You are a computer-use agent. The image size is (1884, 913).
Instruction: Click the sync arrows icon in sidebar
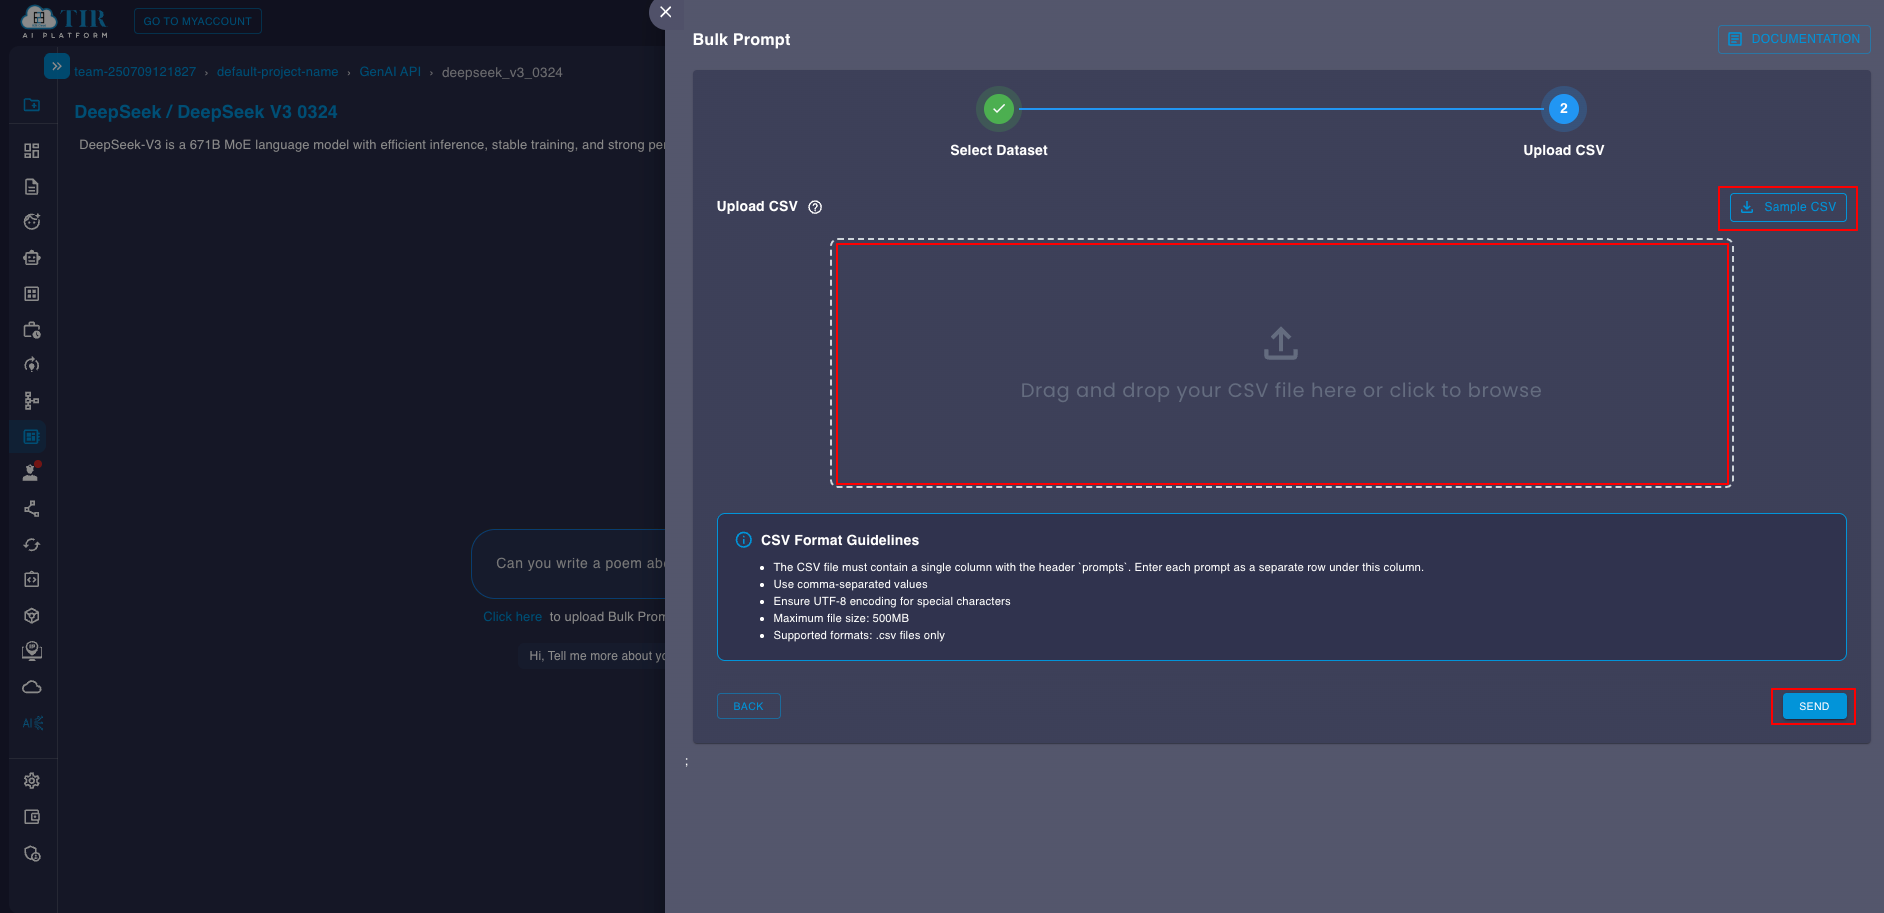click(32, 545)
